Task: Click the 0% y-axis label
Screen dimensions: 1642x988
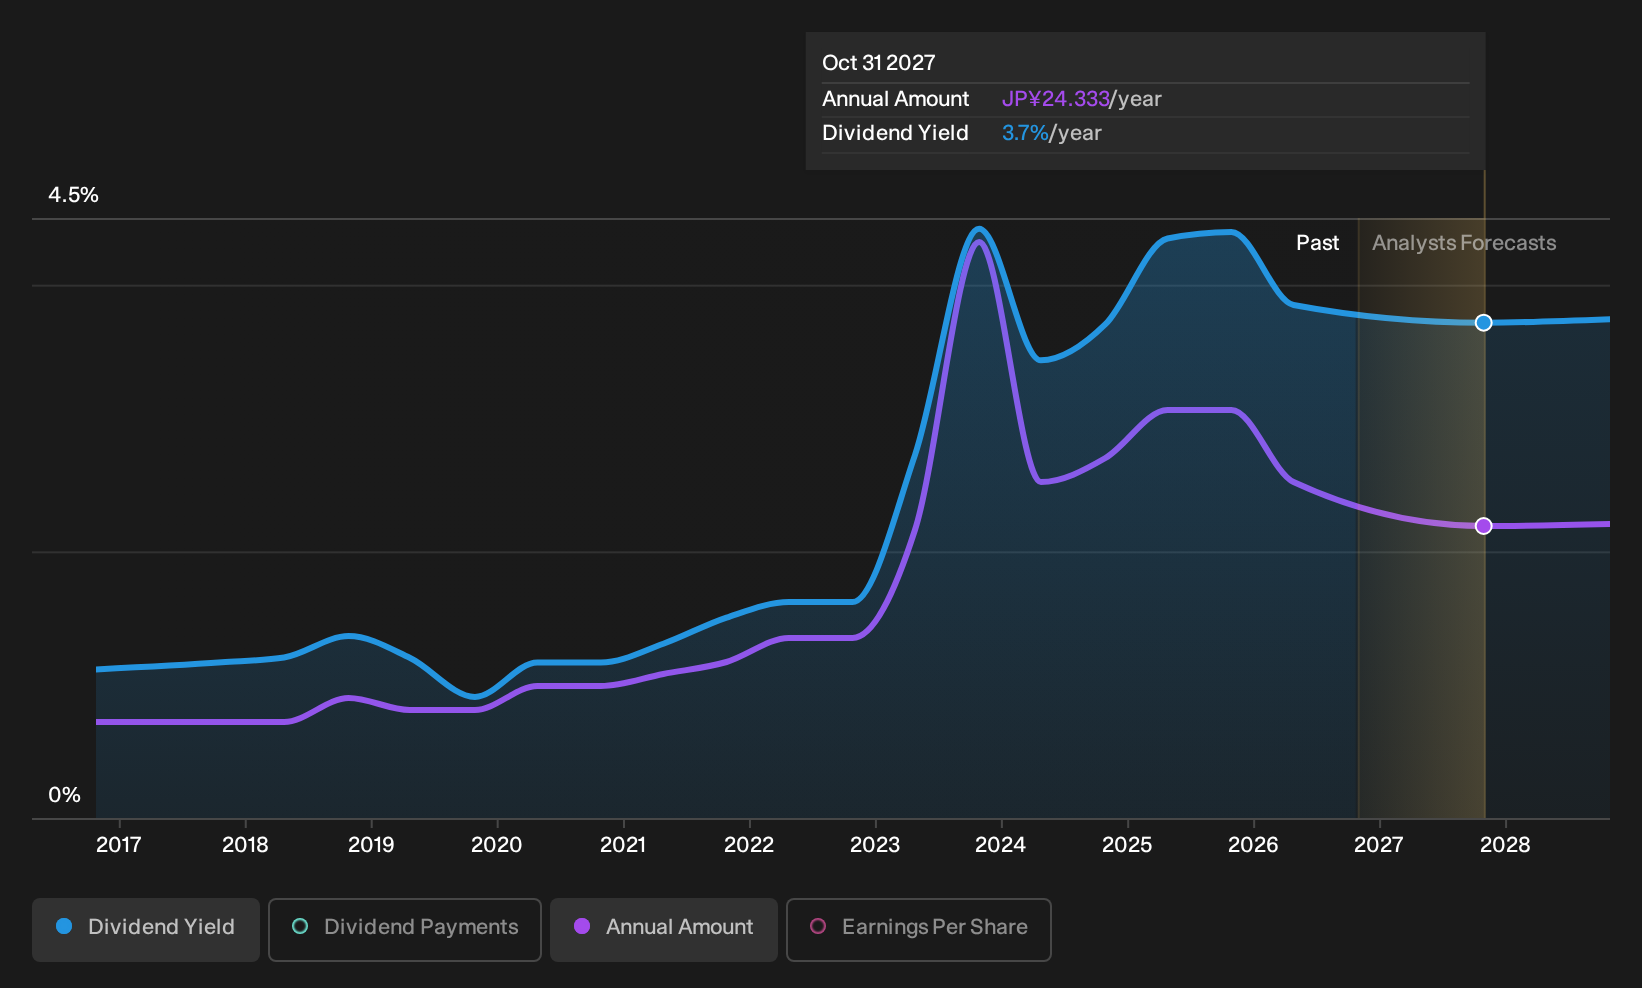Action: coord(64,795)
